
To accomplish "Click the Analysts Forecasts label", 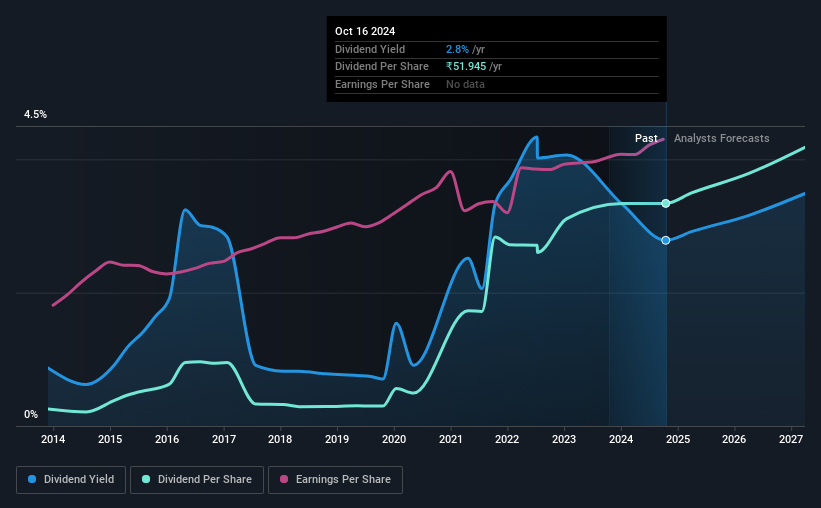I will click(722, 138).
